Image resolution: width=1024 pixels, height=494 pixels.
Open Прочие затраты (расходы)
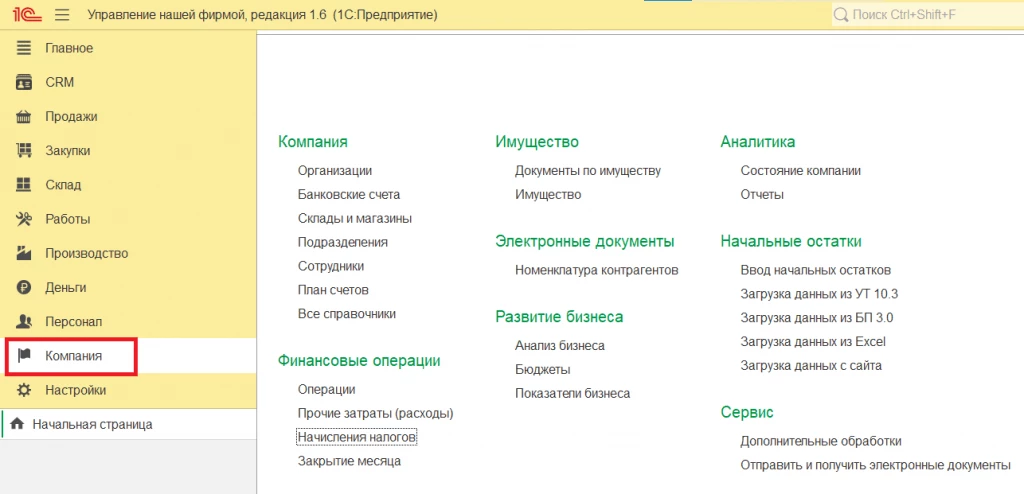click(376, 414)
